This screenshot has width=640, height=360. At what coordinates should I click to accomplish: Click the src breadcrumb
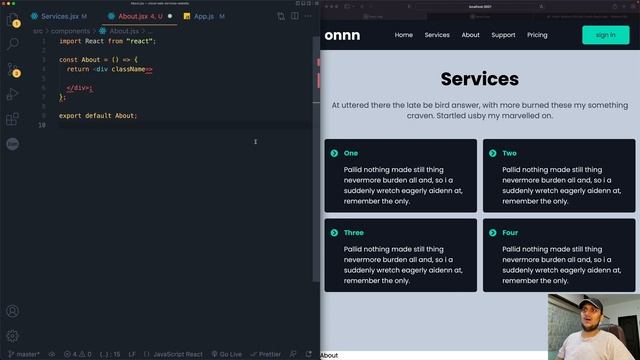(38, 31)
